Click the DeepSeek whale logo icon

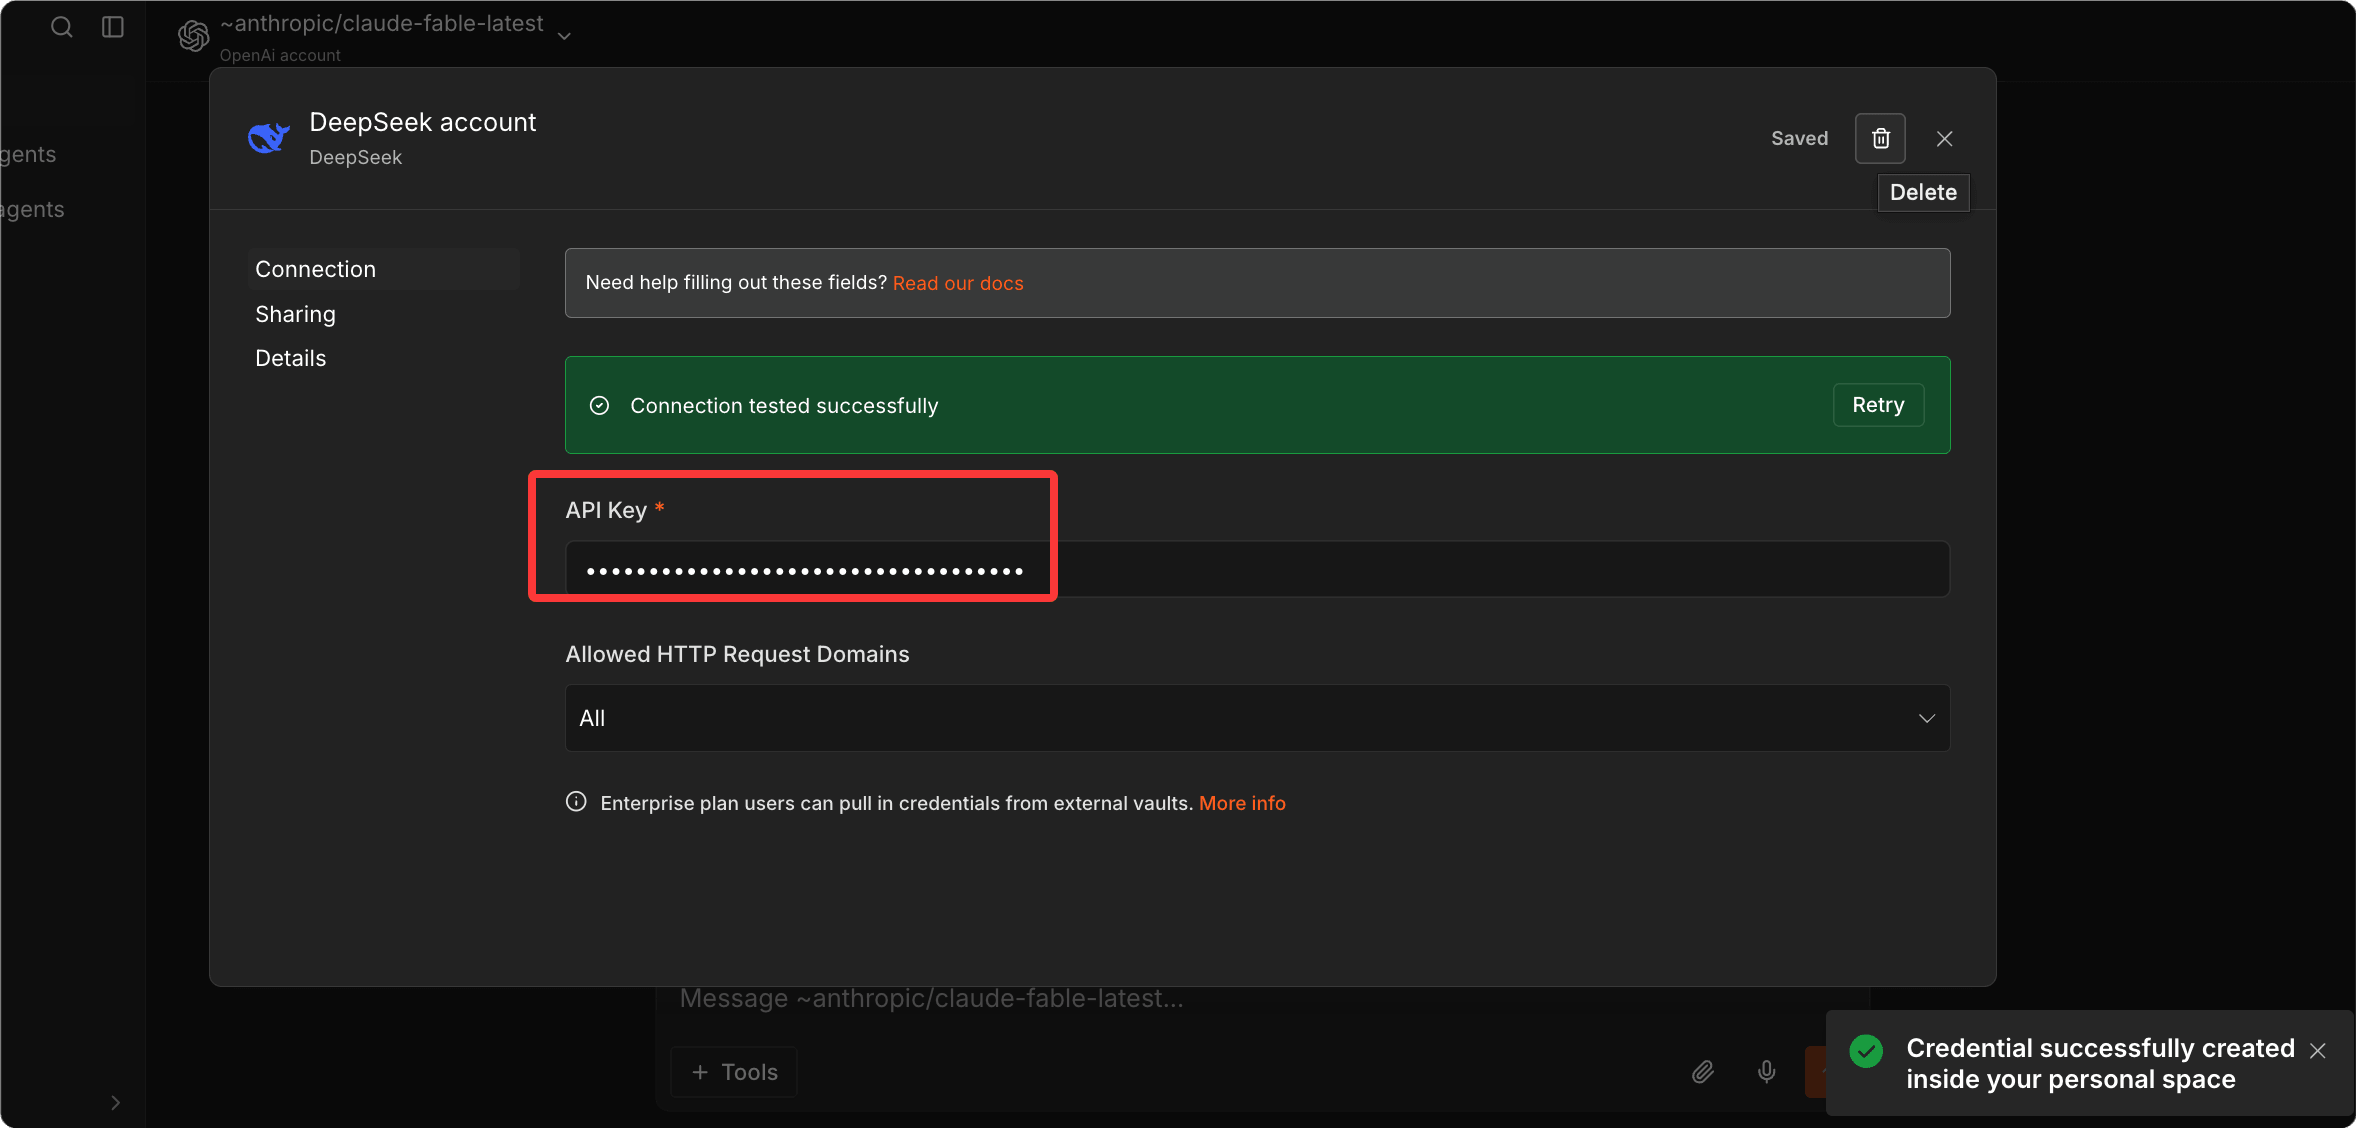[x=269, y=138]
